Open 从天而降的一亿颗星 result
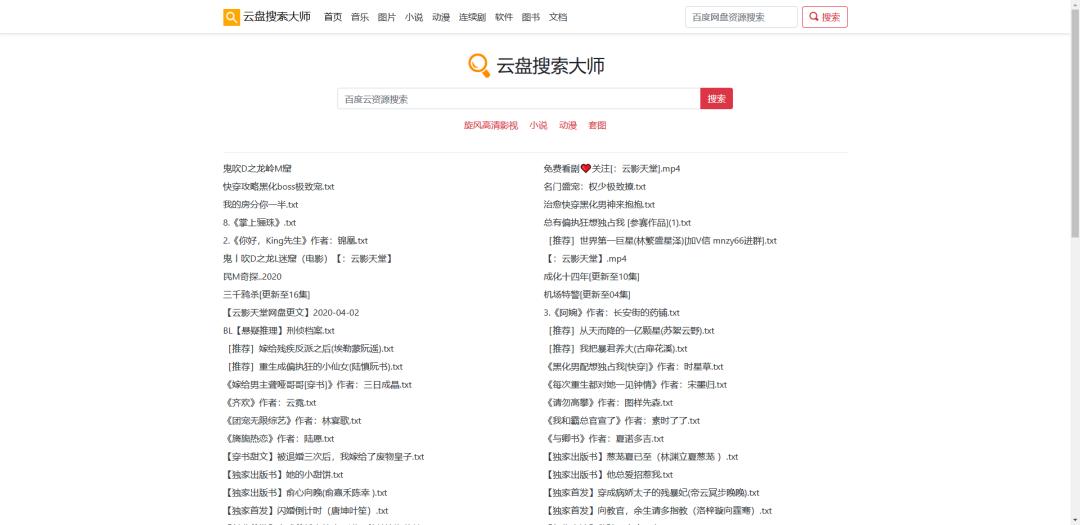The width and height of the screenshot is (1080, 525). coord(630,331)
